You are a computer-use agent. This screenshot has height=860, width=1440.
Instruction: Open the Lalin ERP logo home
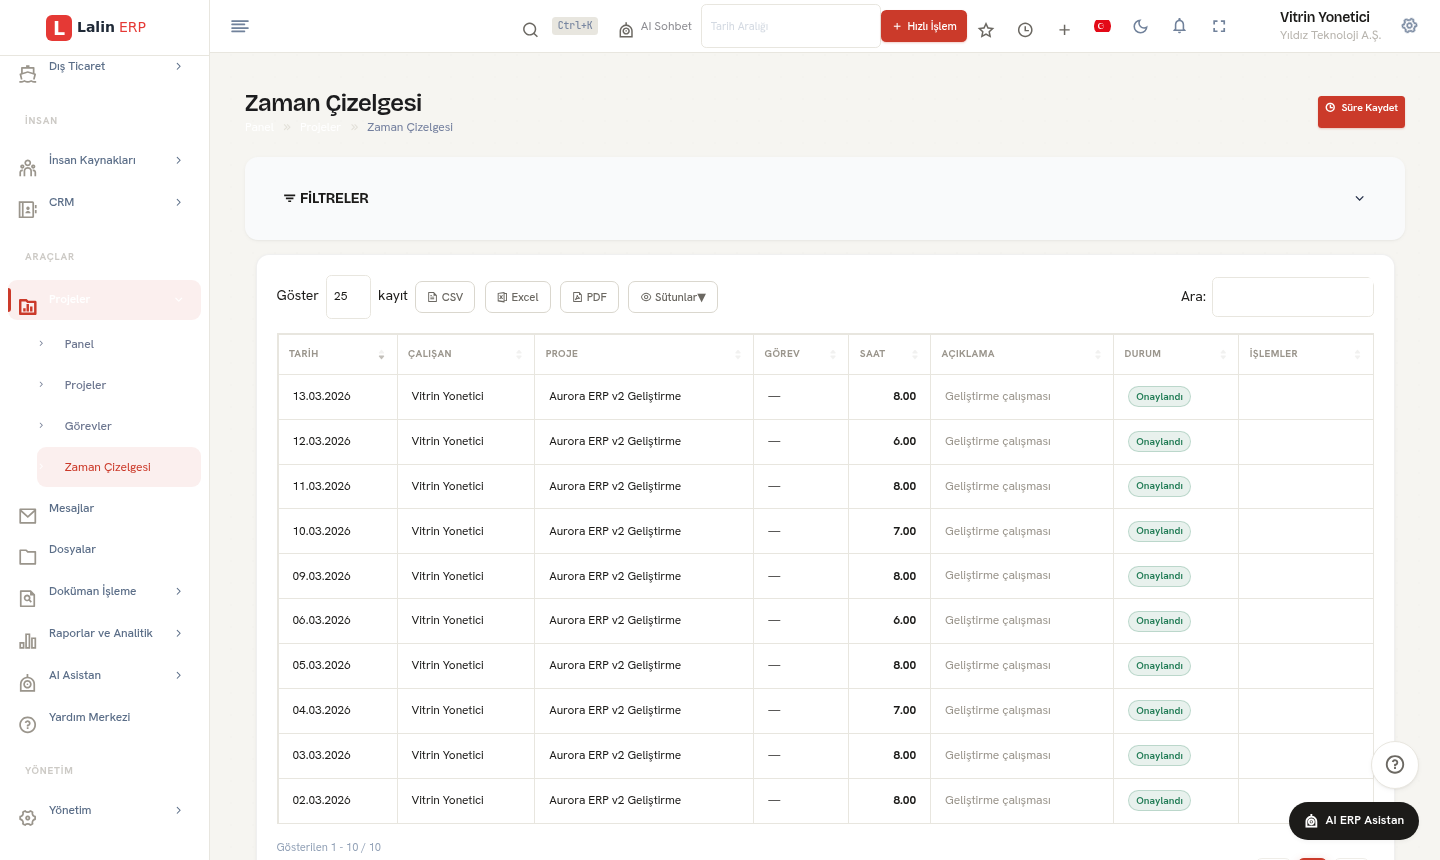click(96, 27)
